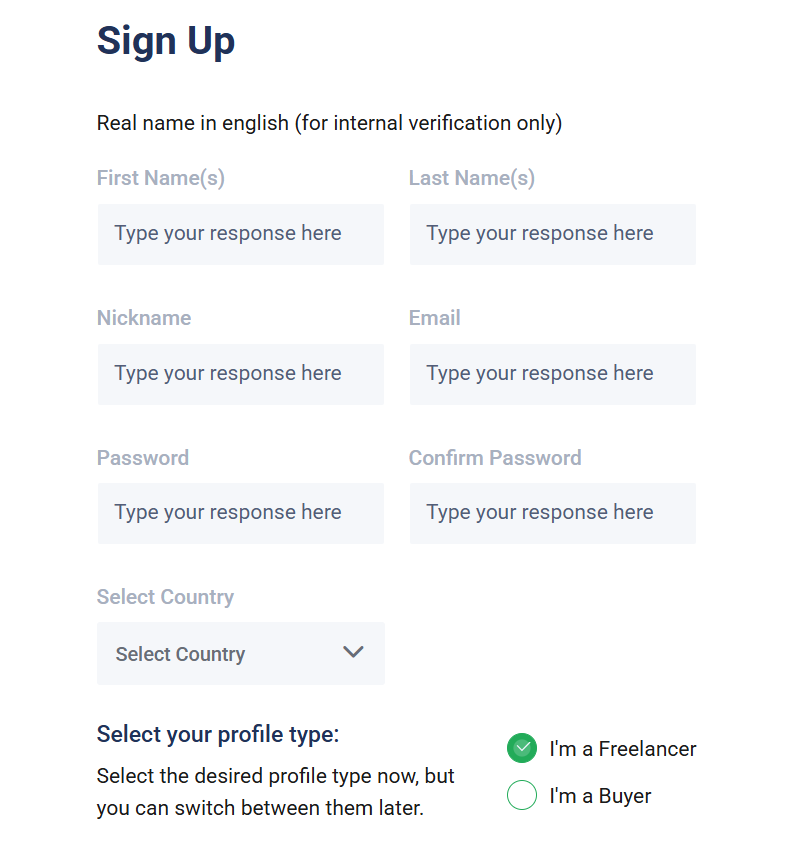Click the "I'm a Buyer" text label

(600, 796)
